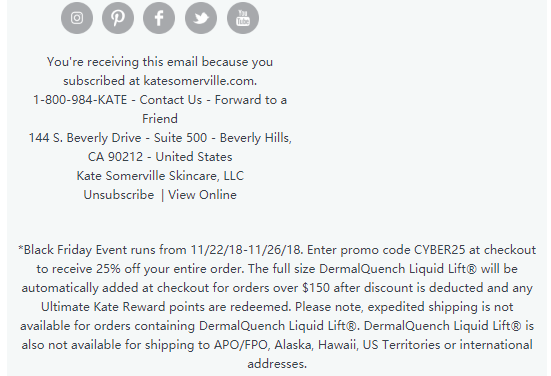
Task: Click the Kate Somerville Skincare, LLC text
Action: (160, 176)
